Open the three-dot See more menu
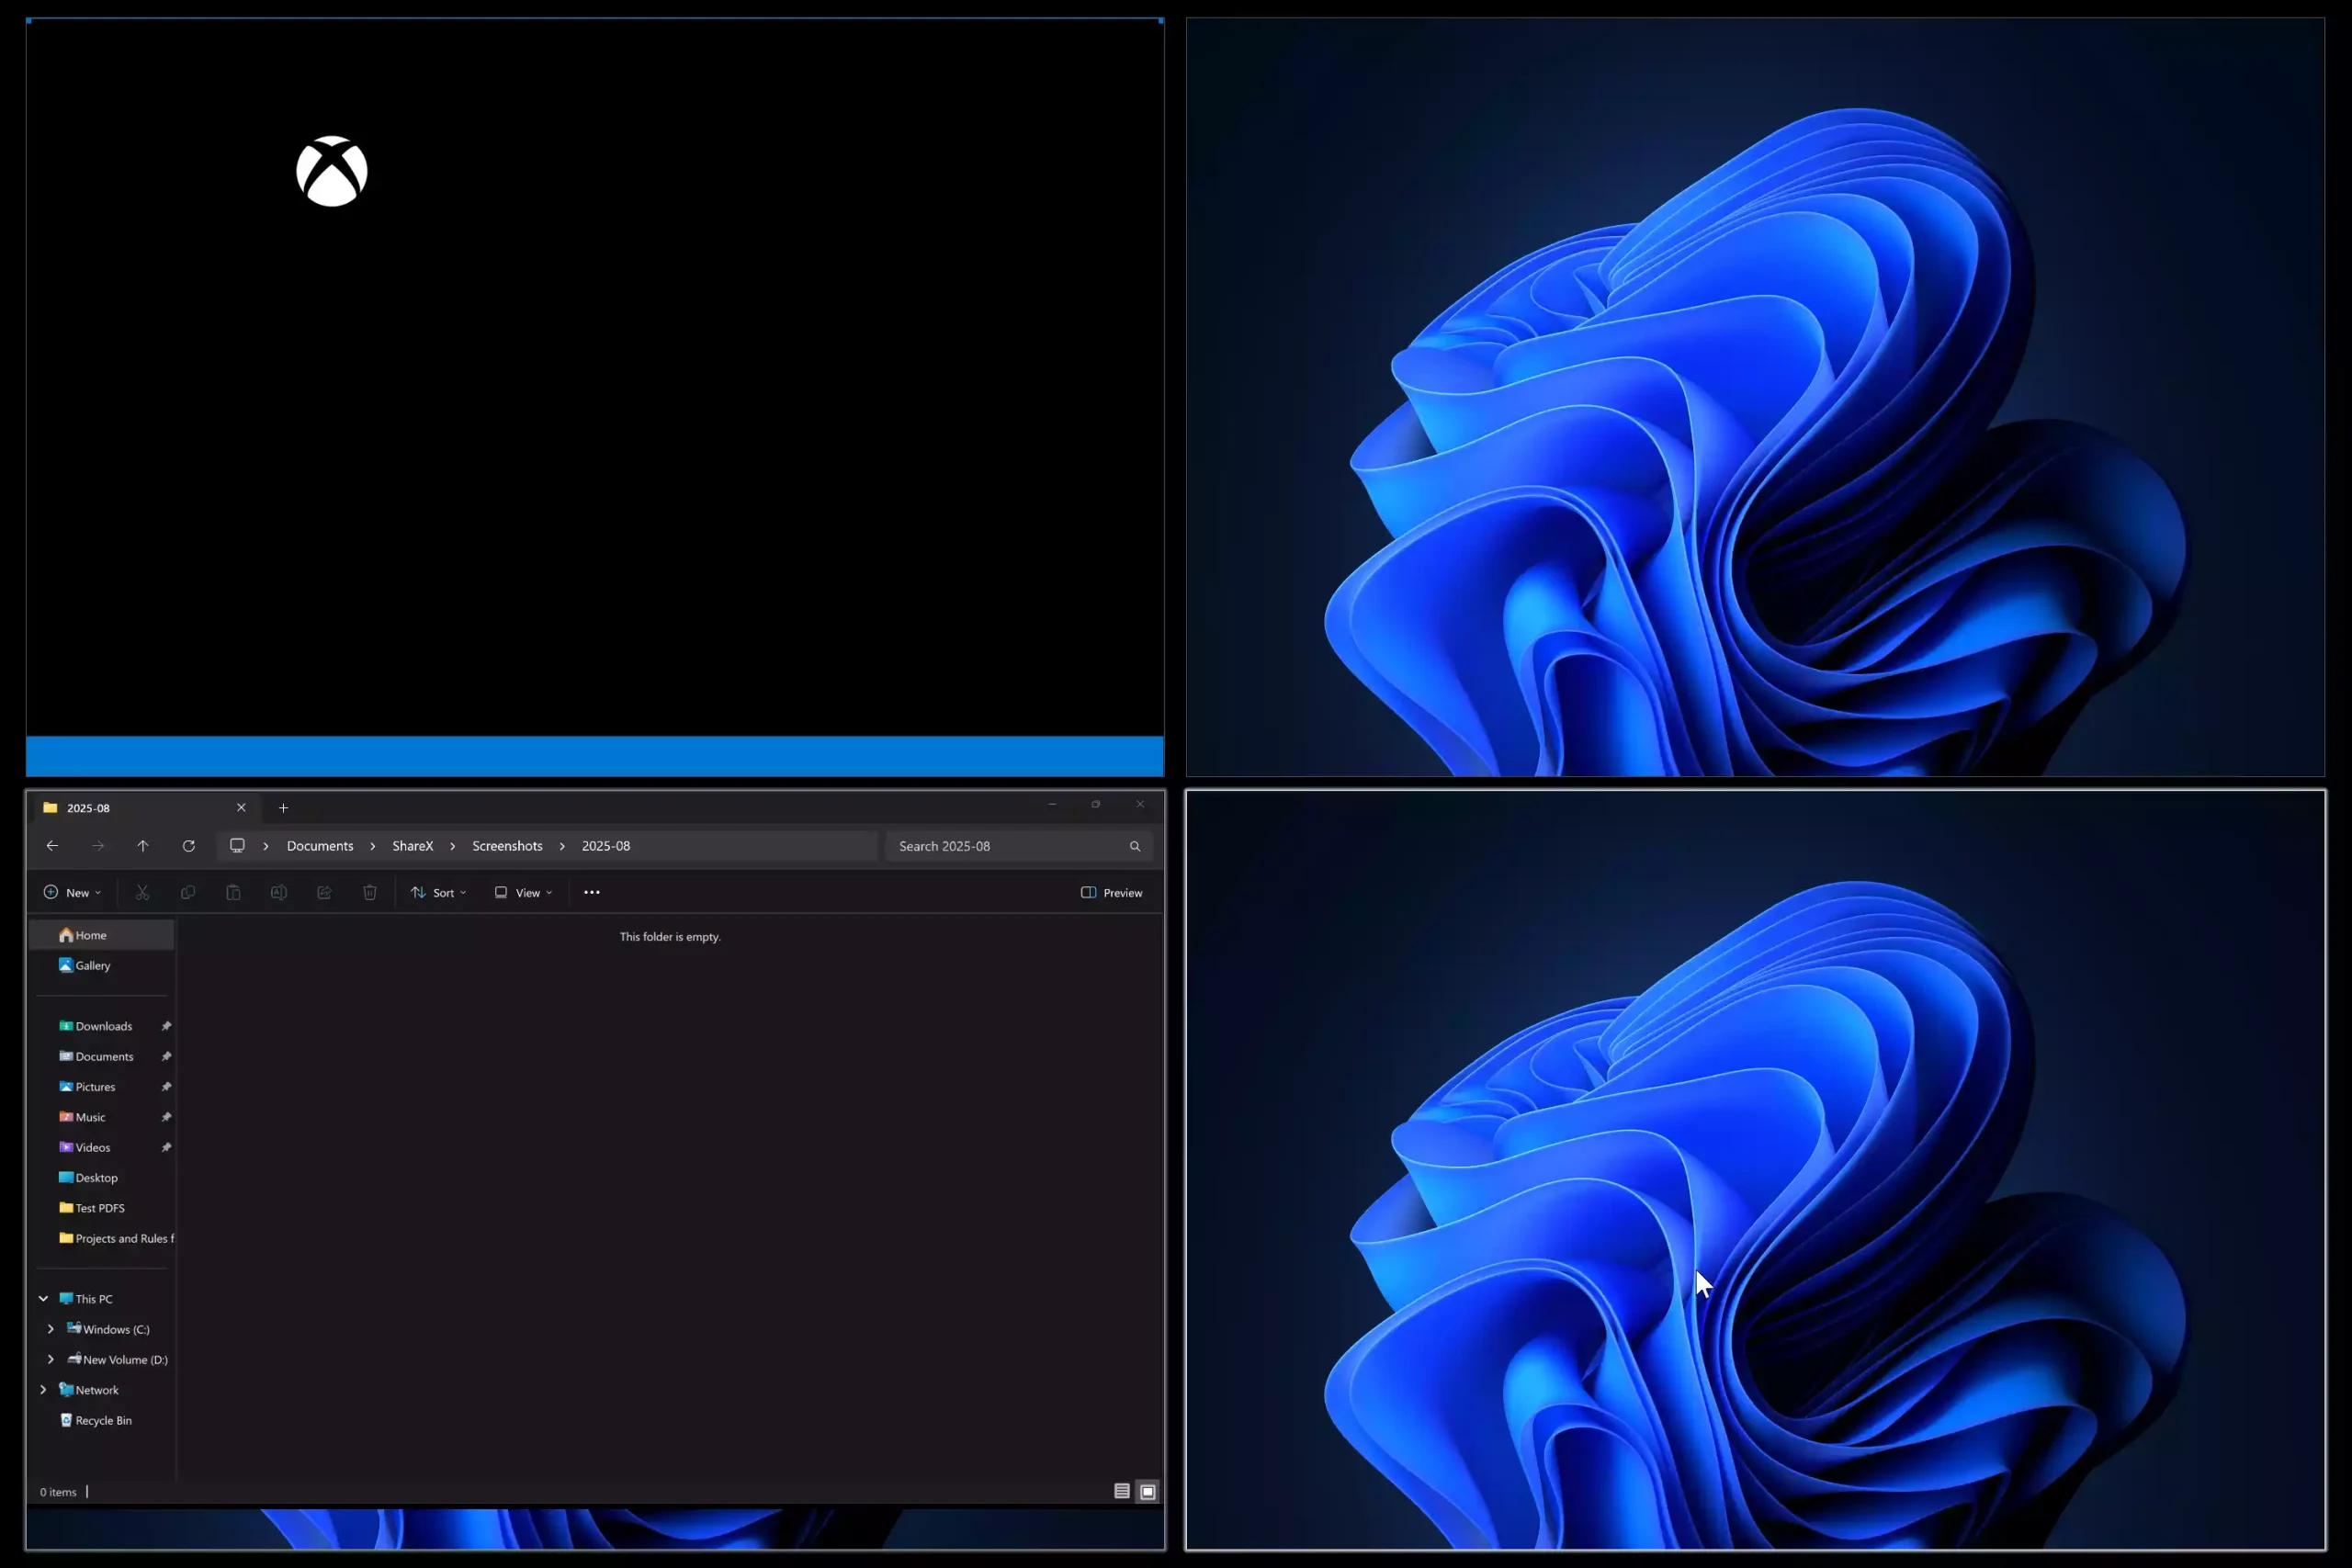The image size is (2352, 1568). click(592, 892)
